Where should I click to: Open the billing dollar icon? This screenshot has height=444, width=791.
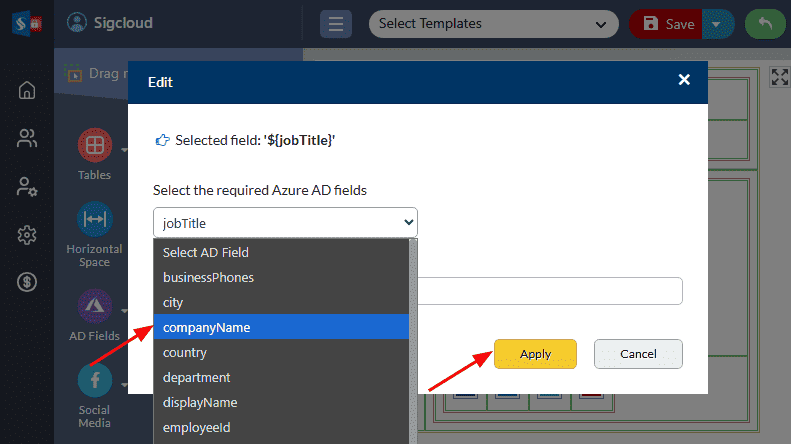(x=27, y=283)
